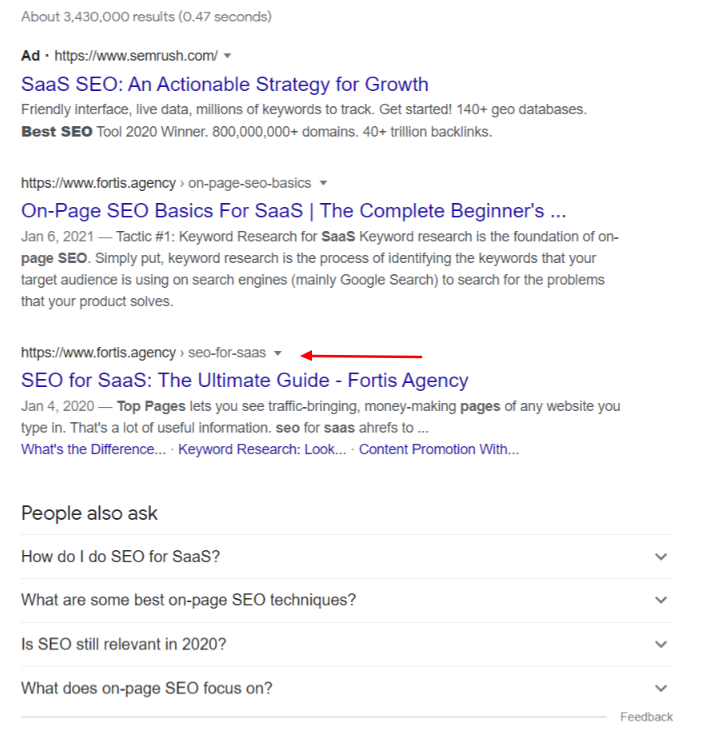Open Content Promotion With sitelink

438,449
